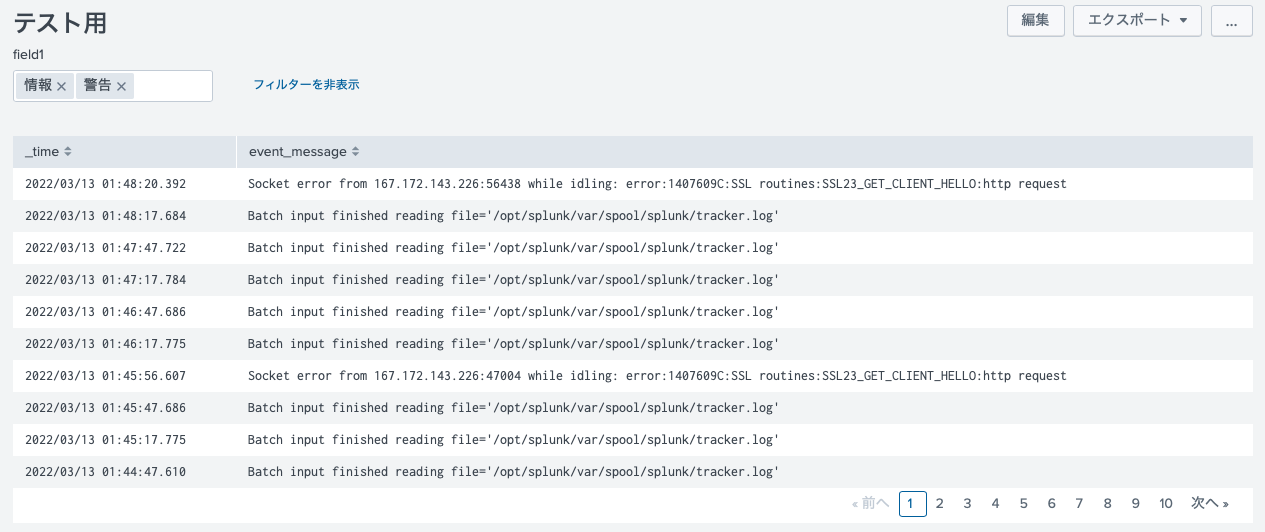Select timestamp 2022/03/13 01:48:17.684
This screenshot has width=1265, height=532.
coord(105,216)
